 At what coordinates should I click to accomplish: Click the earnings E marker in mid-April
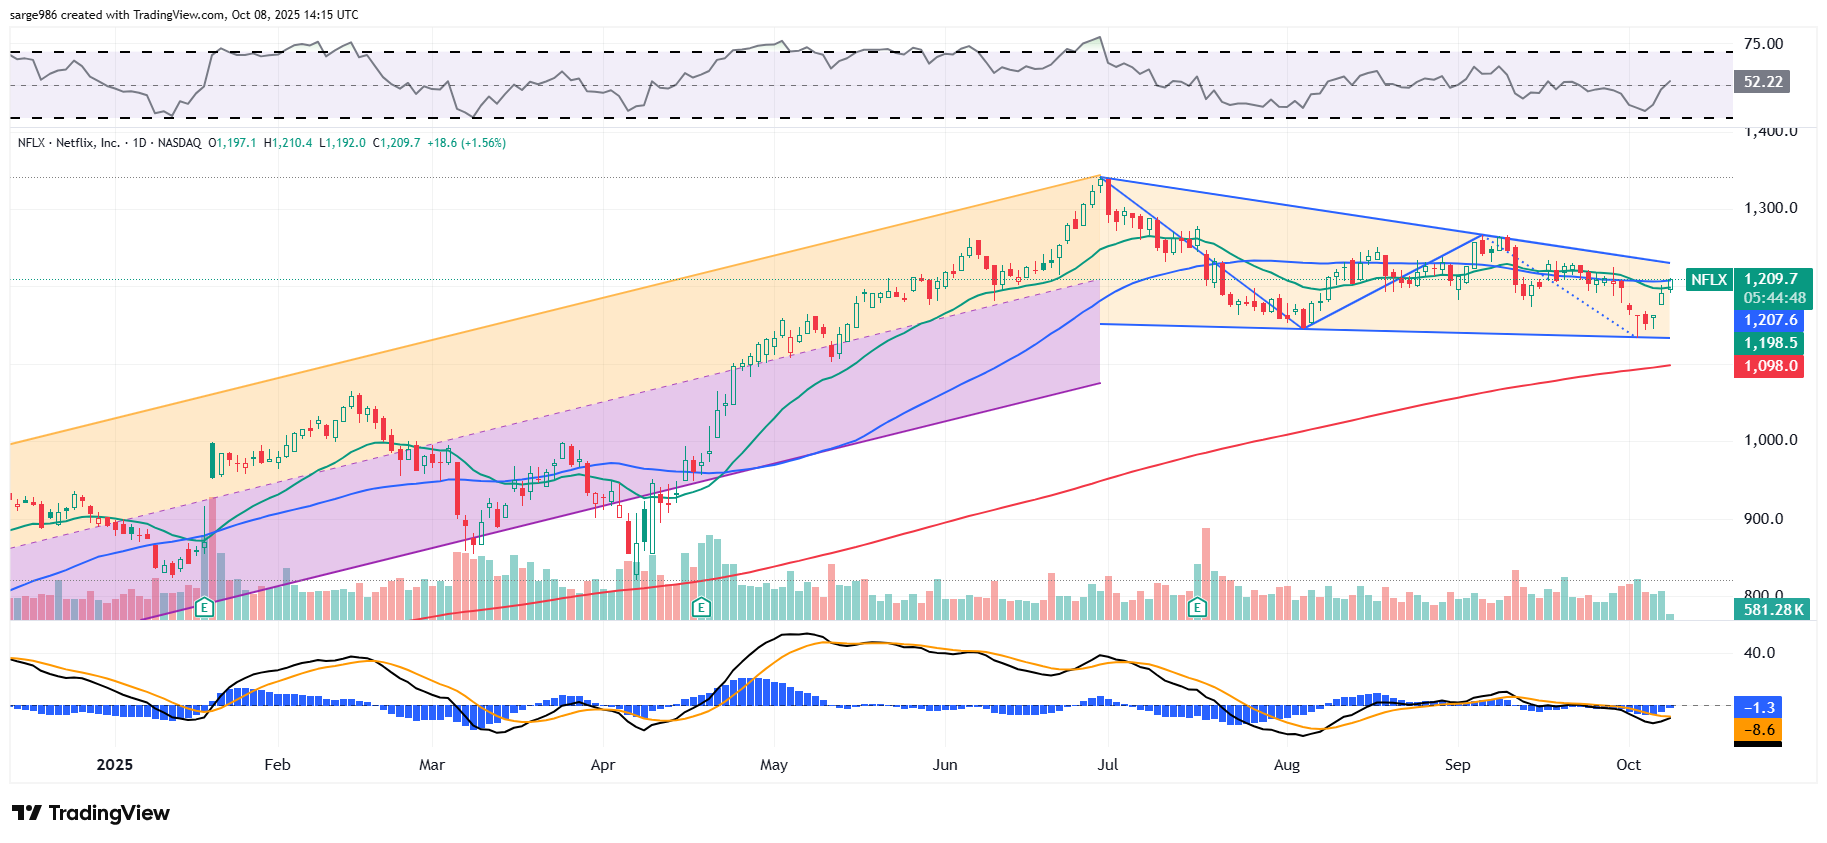[x=701, y=607]
